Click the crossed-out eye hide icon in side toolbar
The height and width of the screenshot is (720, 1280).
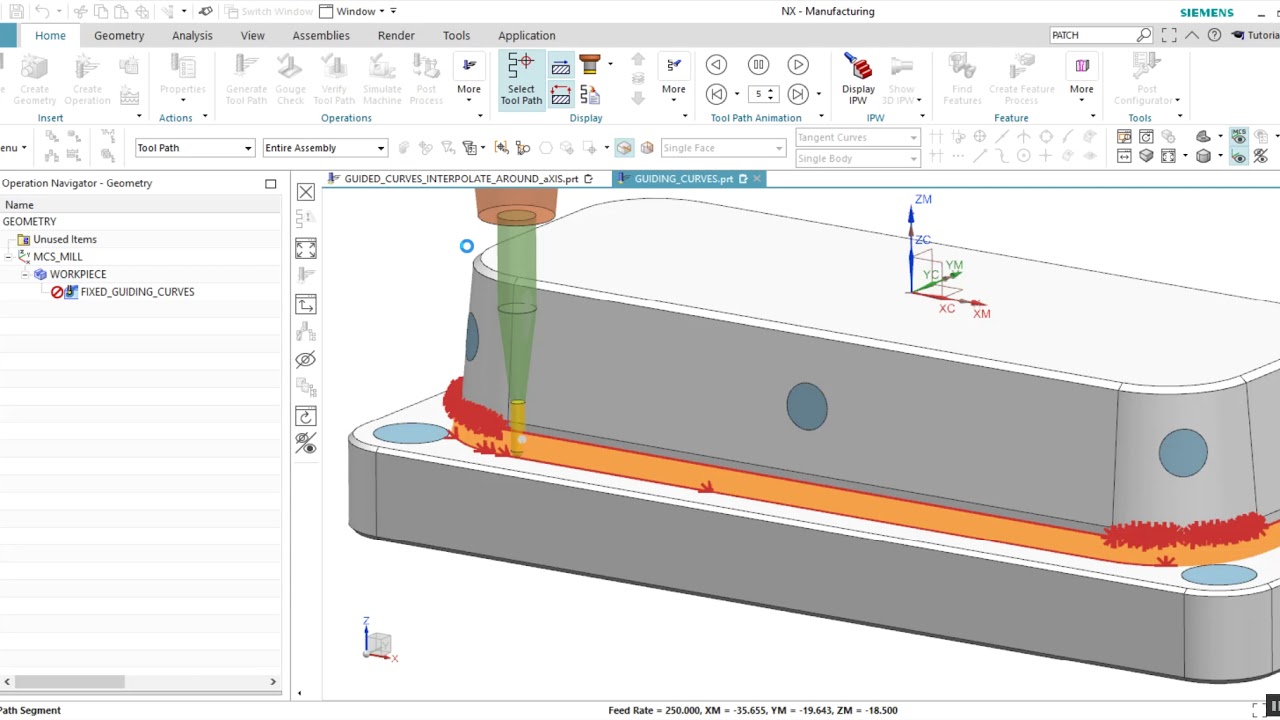point(306,360)
